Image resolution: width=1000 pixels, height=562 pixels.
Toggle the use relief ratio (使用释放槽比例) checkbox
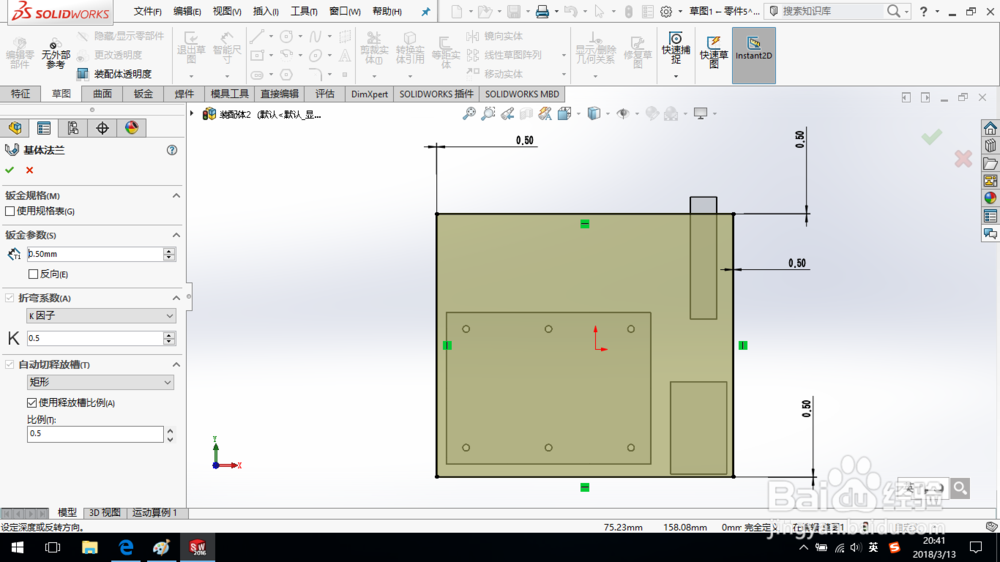coord(32,403)
